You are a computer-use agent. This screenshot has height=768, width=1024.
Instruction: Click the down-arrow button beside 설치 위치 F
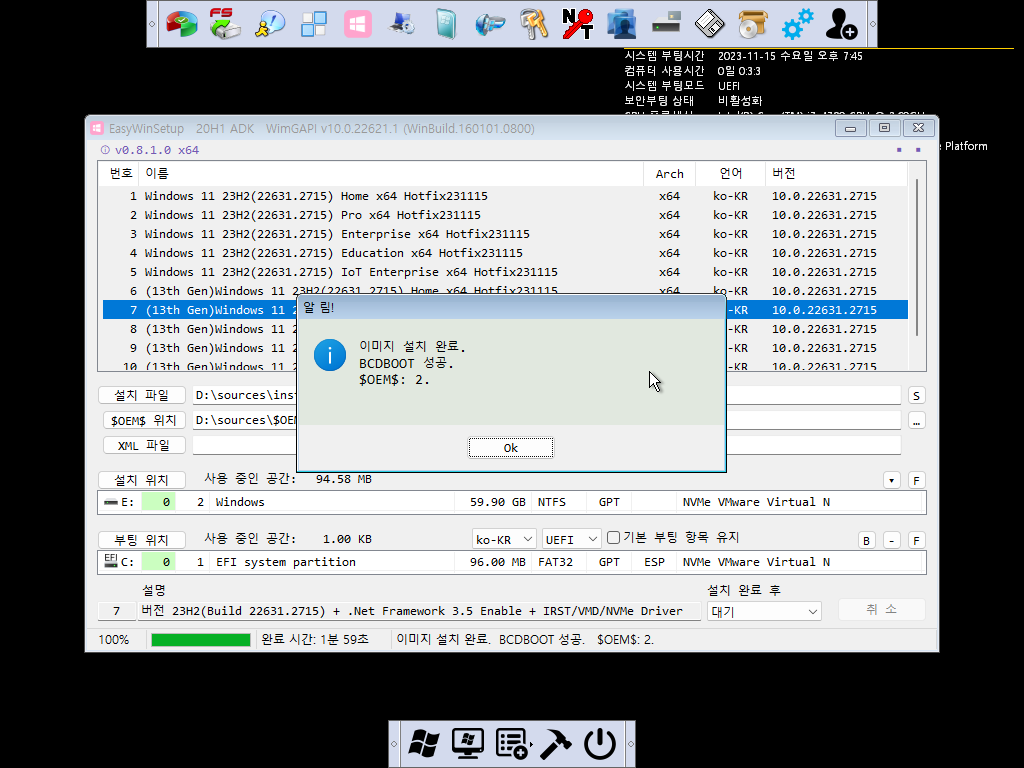(891, 481)
